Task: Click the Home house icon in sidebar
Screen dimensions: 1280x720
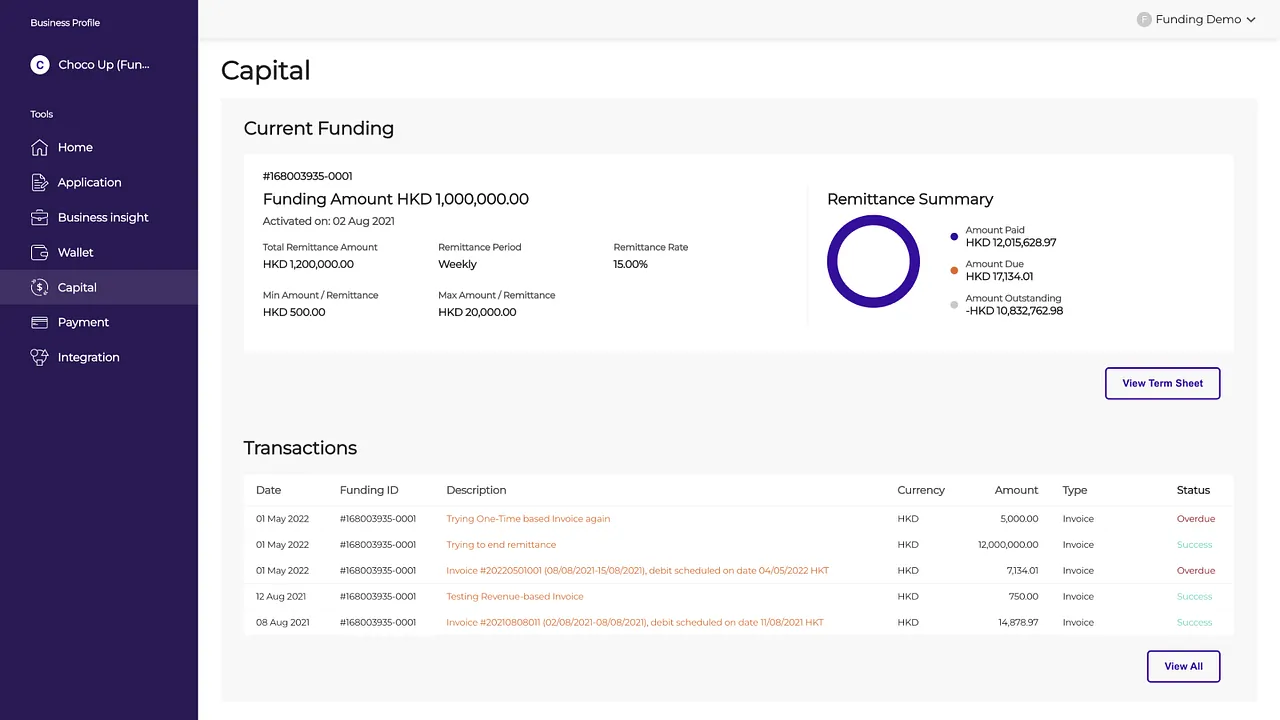Action: tap(39, 148)
